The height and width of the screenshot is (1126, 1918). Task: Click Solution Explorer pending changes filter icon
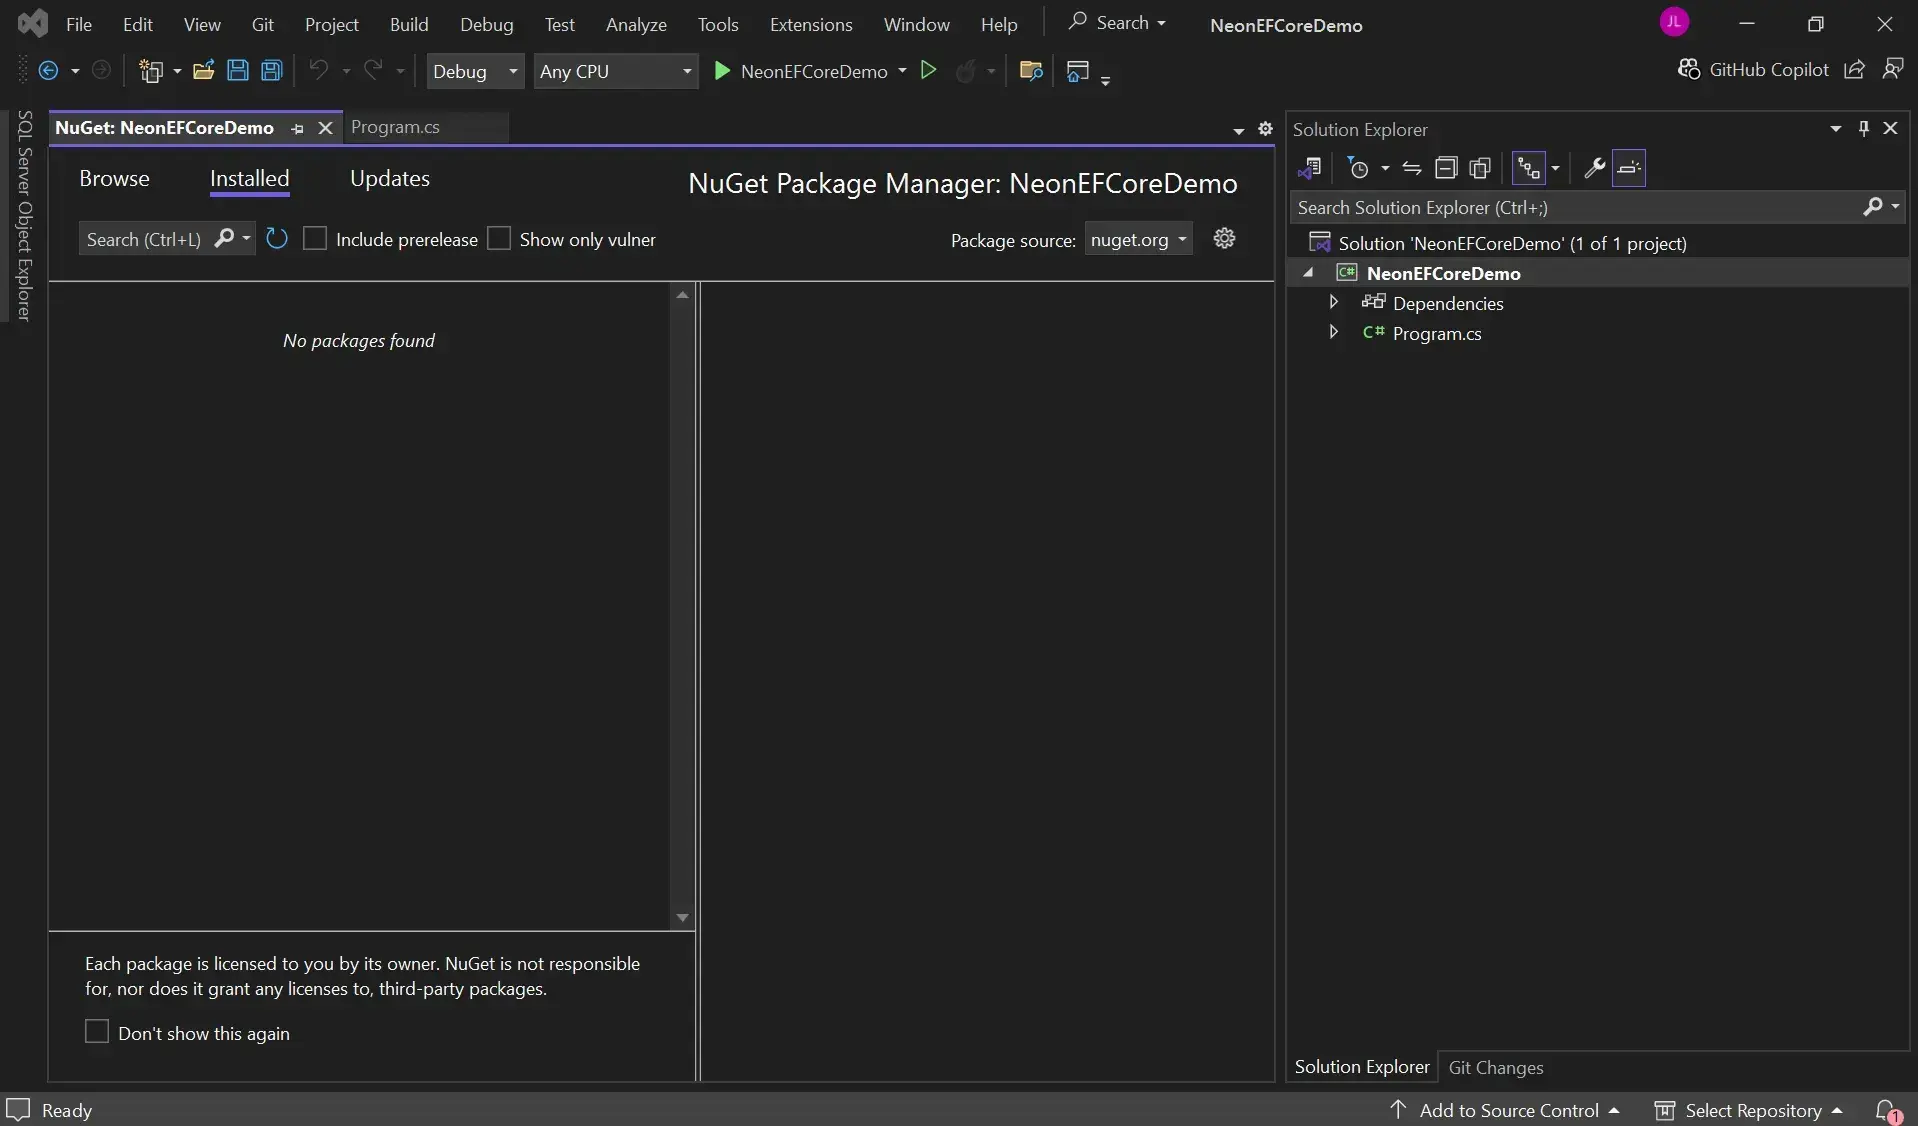click(1358, 168)
